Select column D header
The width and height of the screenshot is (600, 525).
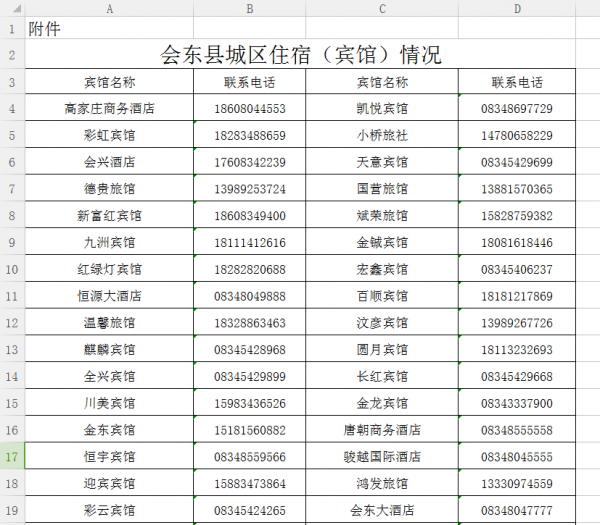tap(517, 8)
